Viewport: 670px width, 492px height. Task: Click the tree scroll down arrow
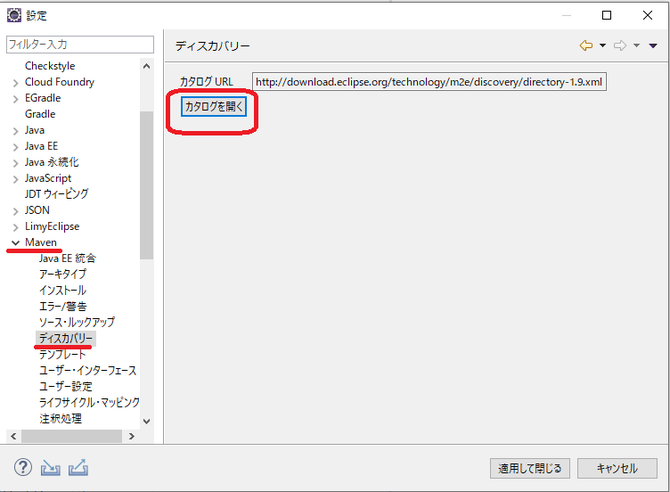point(147,421)
